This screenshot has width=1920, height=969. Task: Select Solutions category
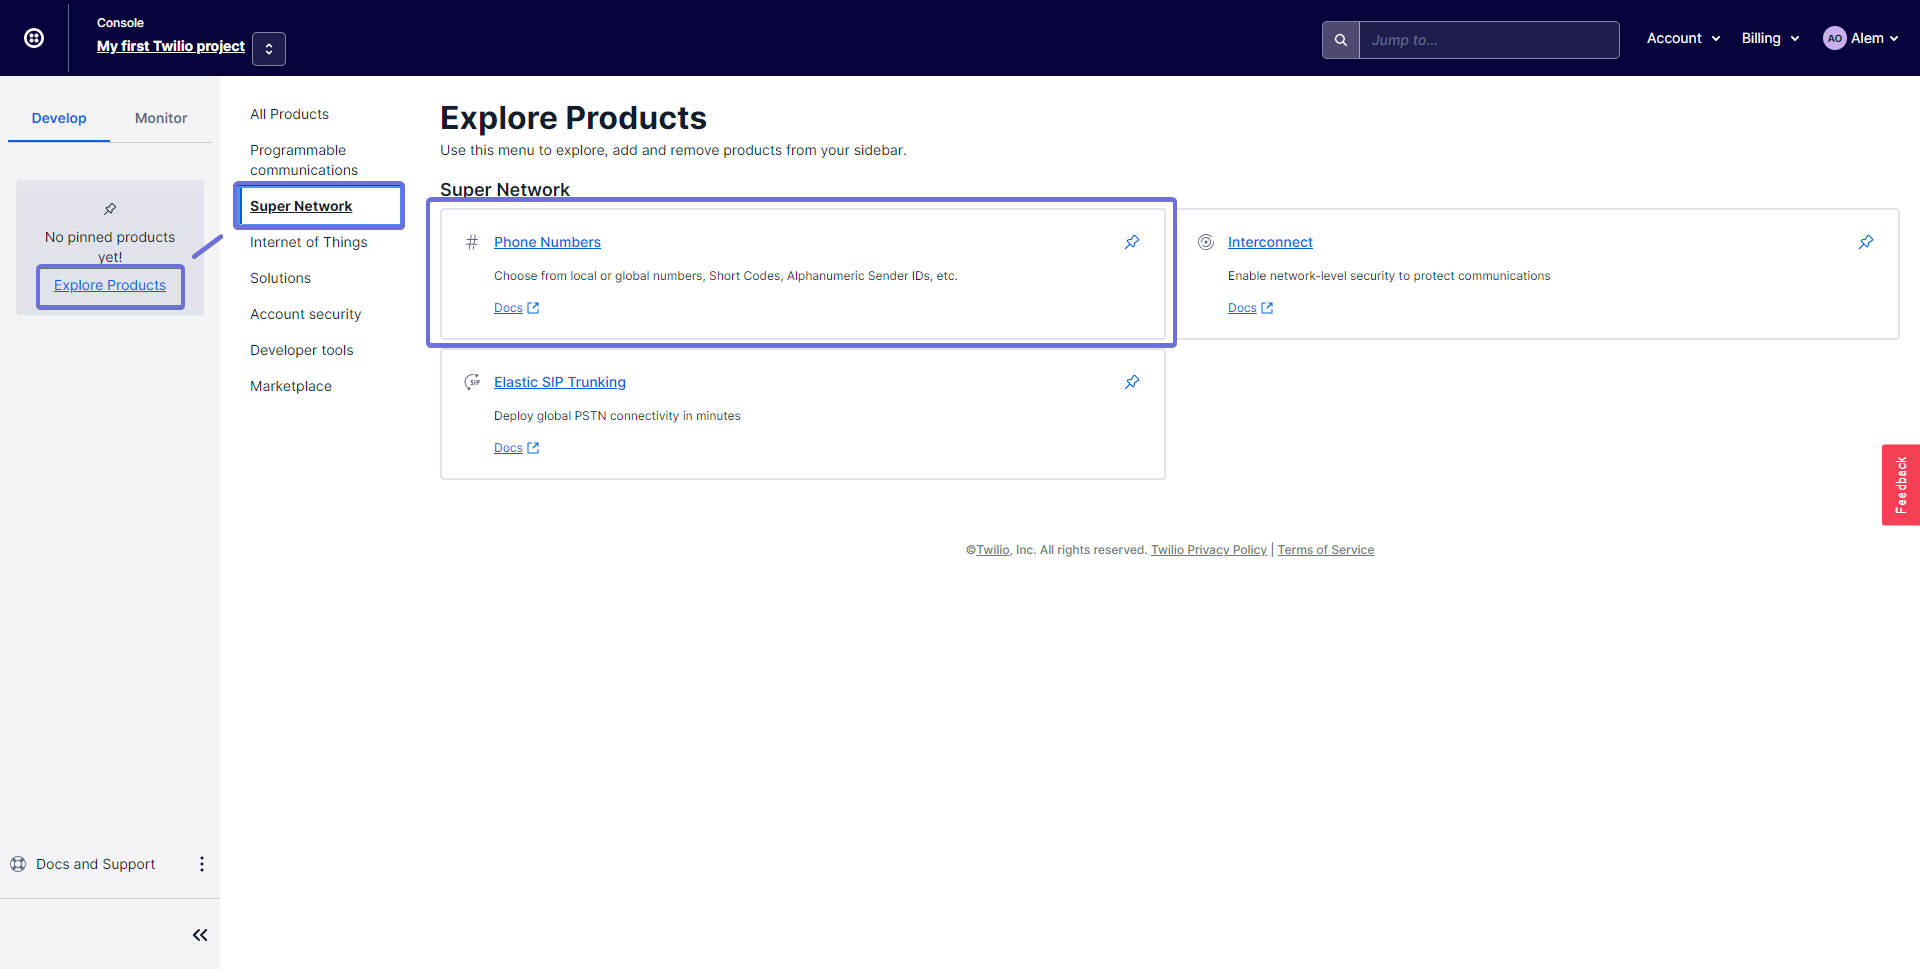280,278
